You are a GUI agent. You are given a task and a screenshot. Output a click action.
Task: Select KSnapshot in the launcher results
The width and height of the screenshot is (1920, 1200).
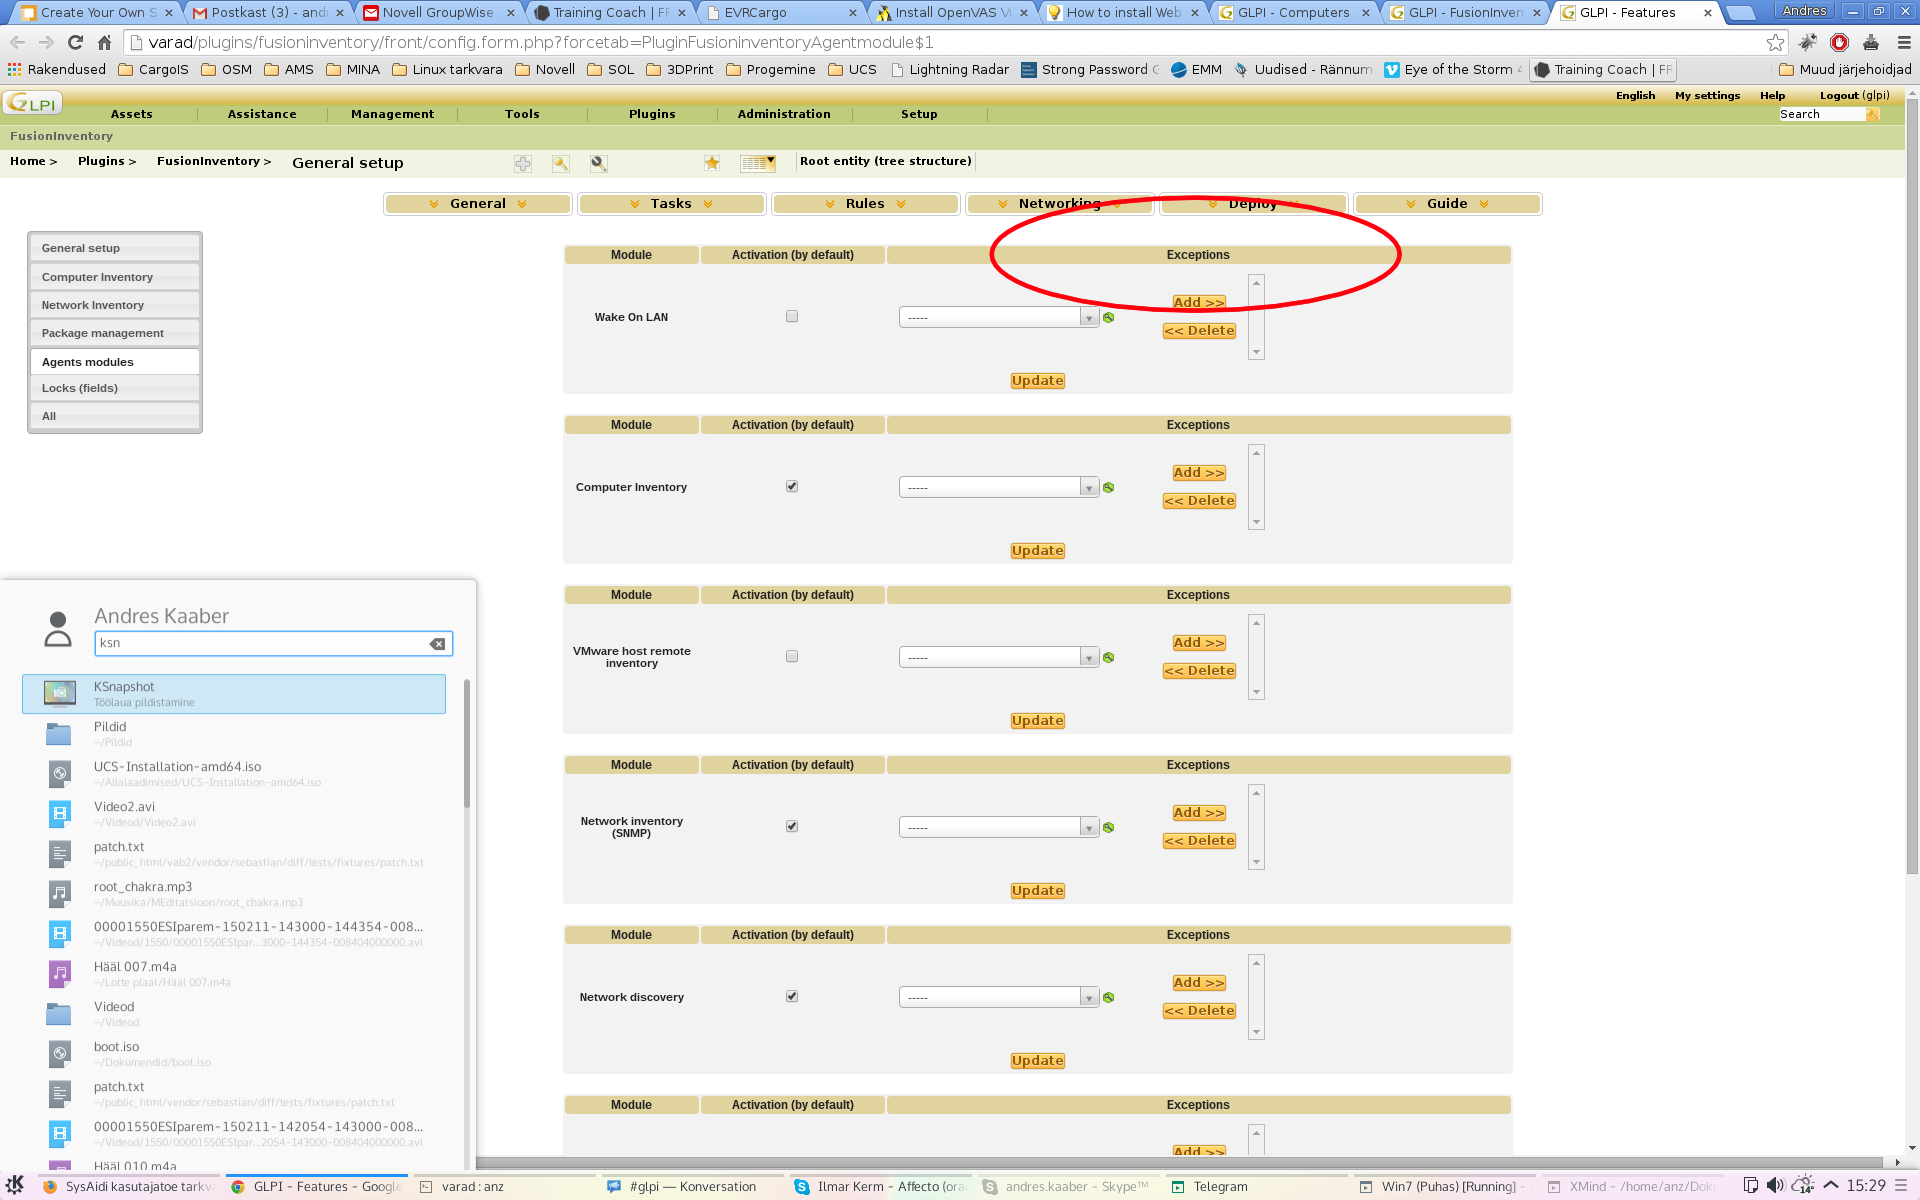[x=234, y=694]
